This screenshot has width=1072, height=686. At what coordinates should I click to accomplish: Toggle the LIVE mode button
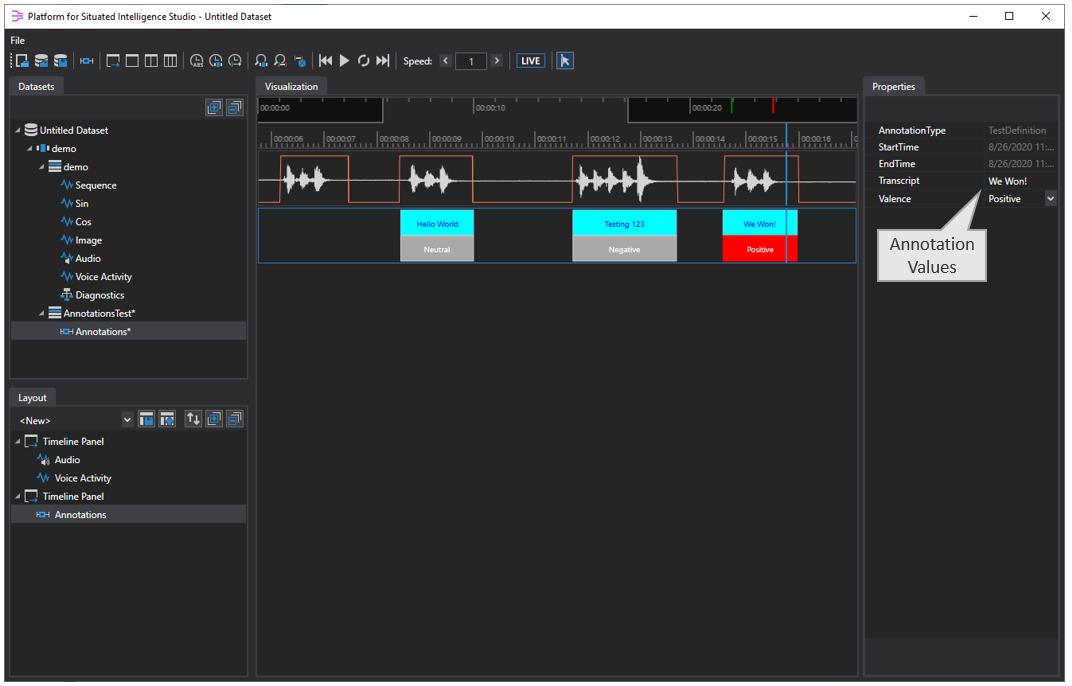pyautogui.click(x=530, y=61)
